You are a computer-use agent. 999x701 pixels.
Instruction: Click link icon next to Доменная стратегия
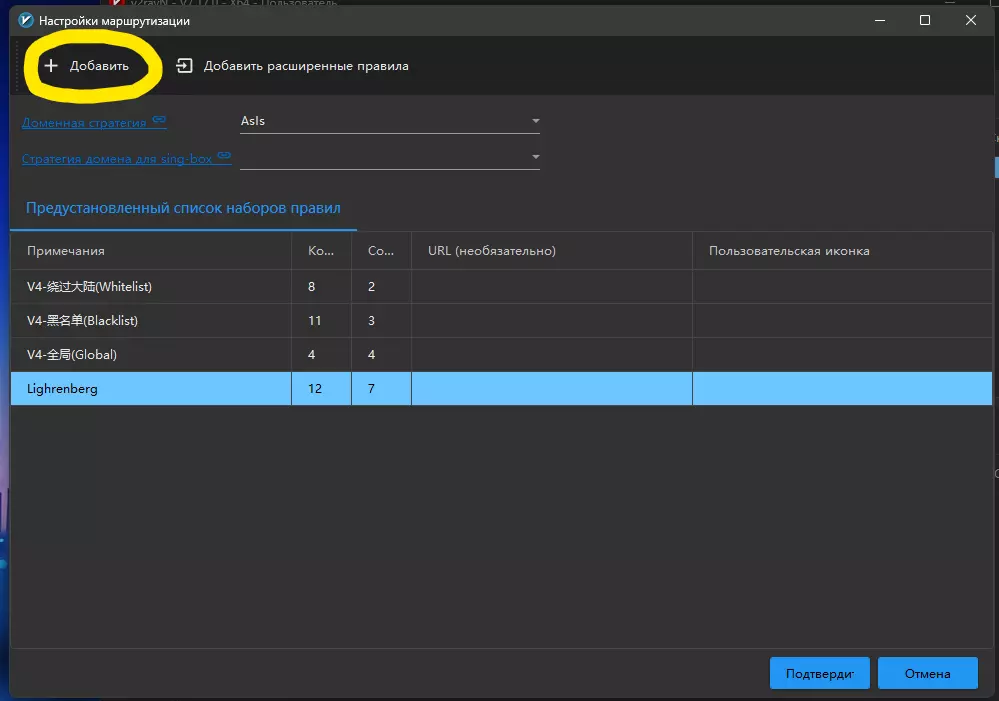click(x=160, y=121)
